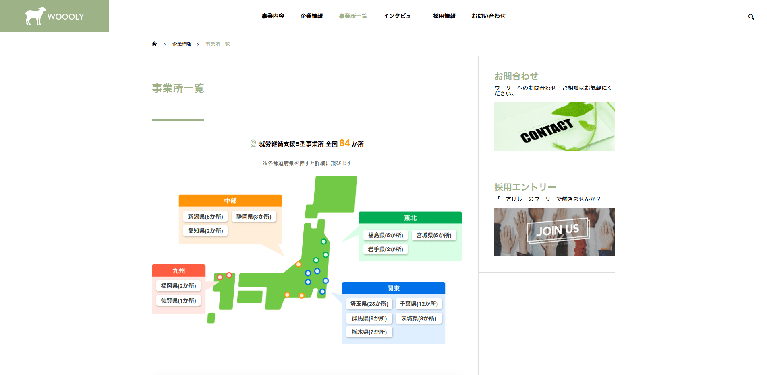767x375 pixels.
Task: Select 愛知県 in the 中部 box
Action: (205, 230)
